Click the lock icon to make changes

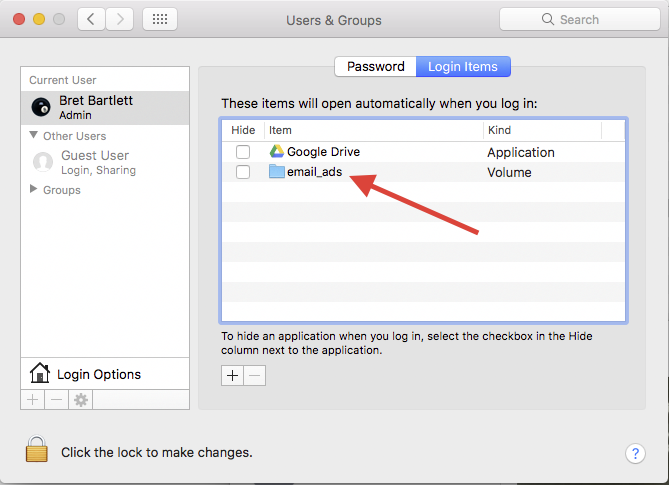click(x=37, y=451)
